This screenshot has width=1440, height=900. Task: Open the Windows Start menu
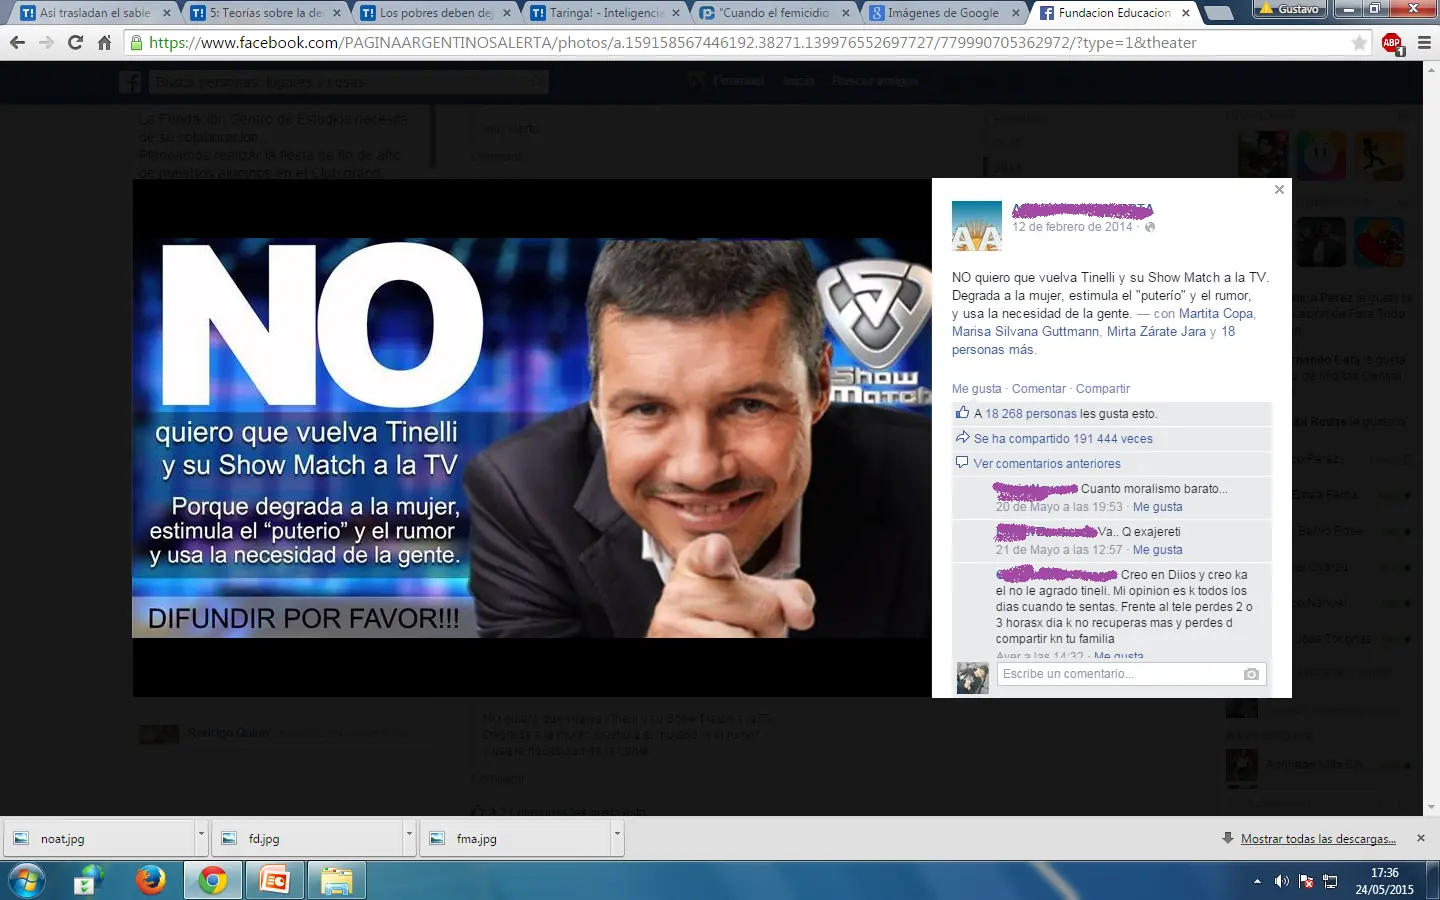pyautogui.click(x=25, y=880)
